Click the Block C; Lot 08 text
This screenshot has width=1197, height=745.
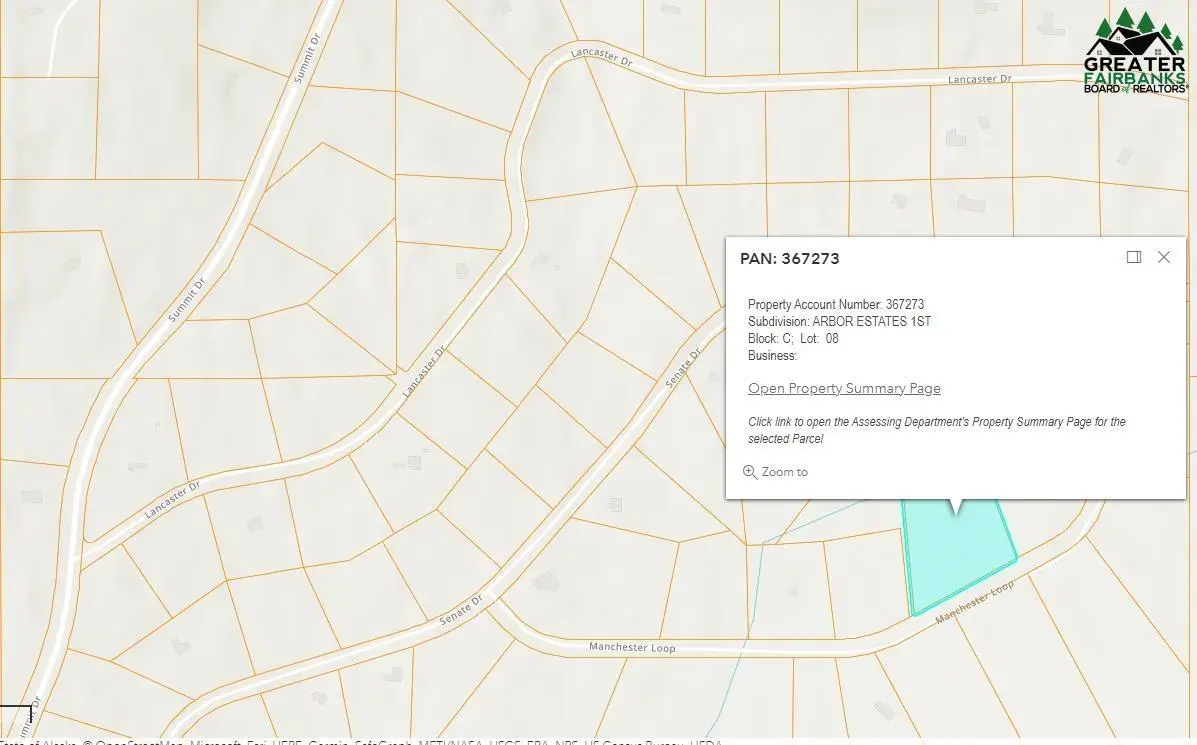[x=793, y=338]
